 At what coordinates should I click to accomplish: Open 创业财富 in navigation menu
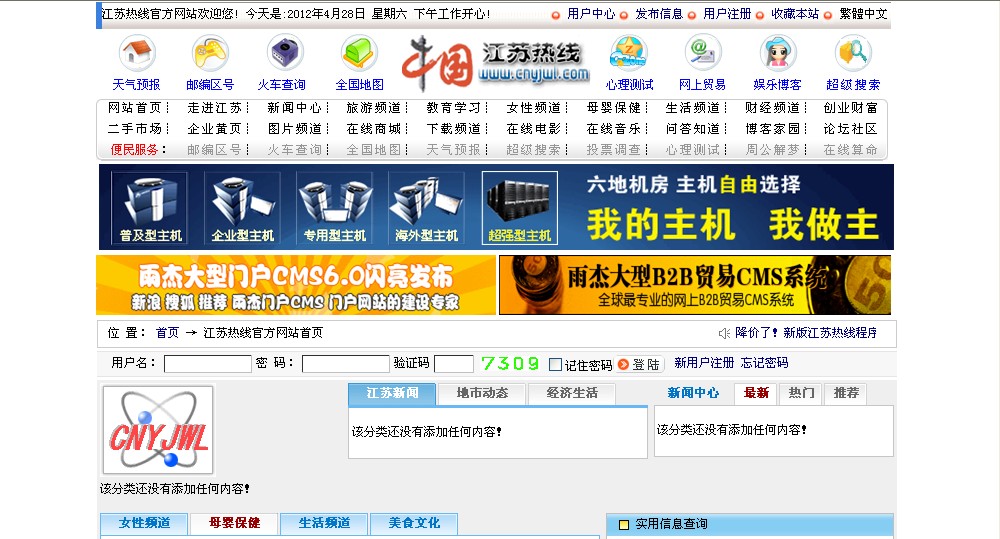tap(851, 108)
